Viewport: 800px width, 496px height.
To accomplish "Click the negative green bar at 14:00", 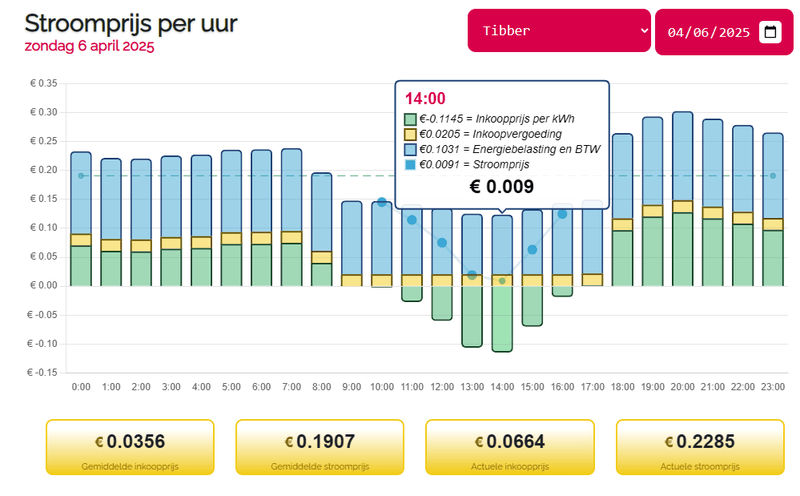I will point(502,318).
